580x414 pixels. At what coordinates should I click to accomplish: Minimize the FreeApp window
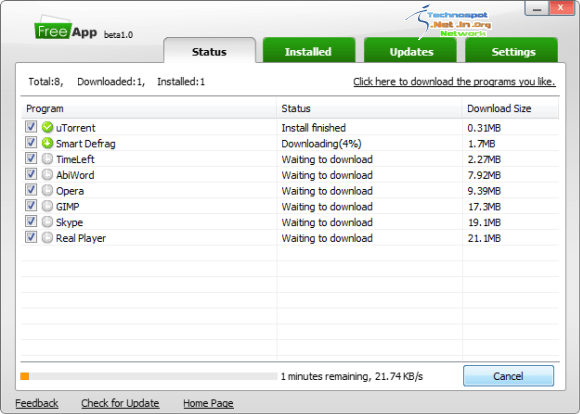tap(537, 8)
